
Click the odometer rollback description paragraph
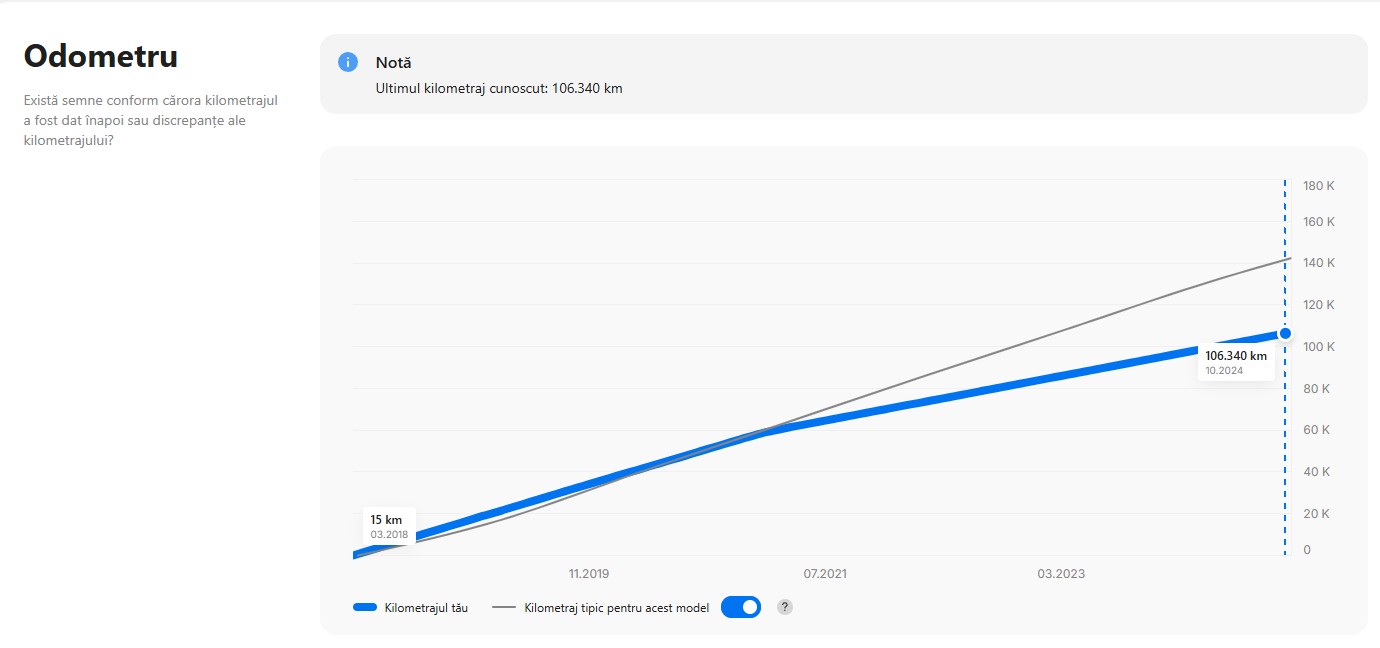coord(151,121)
